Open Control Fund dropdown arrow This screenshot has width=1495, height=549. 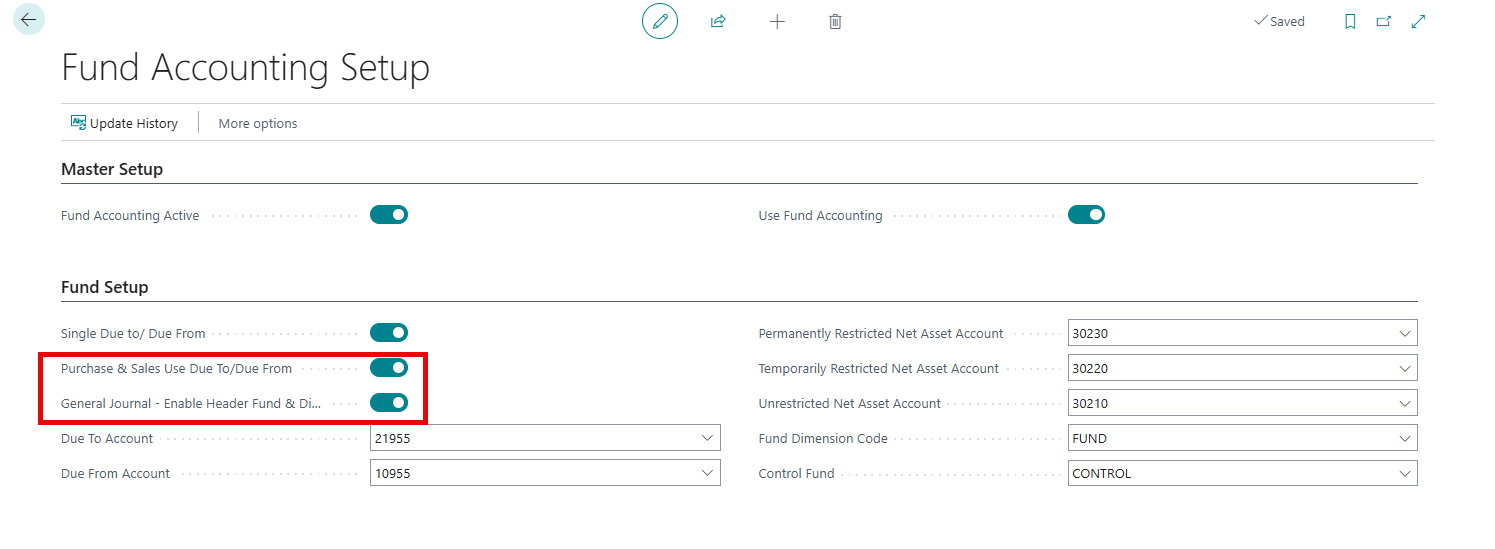(1405, 473)
